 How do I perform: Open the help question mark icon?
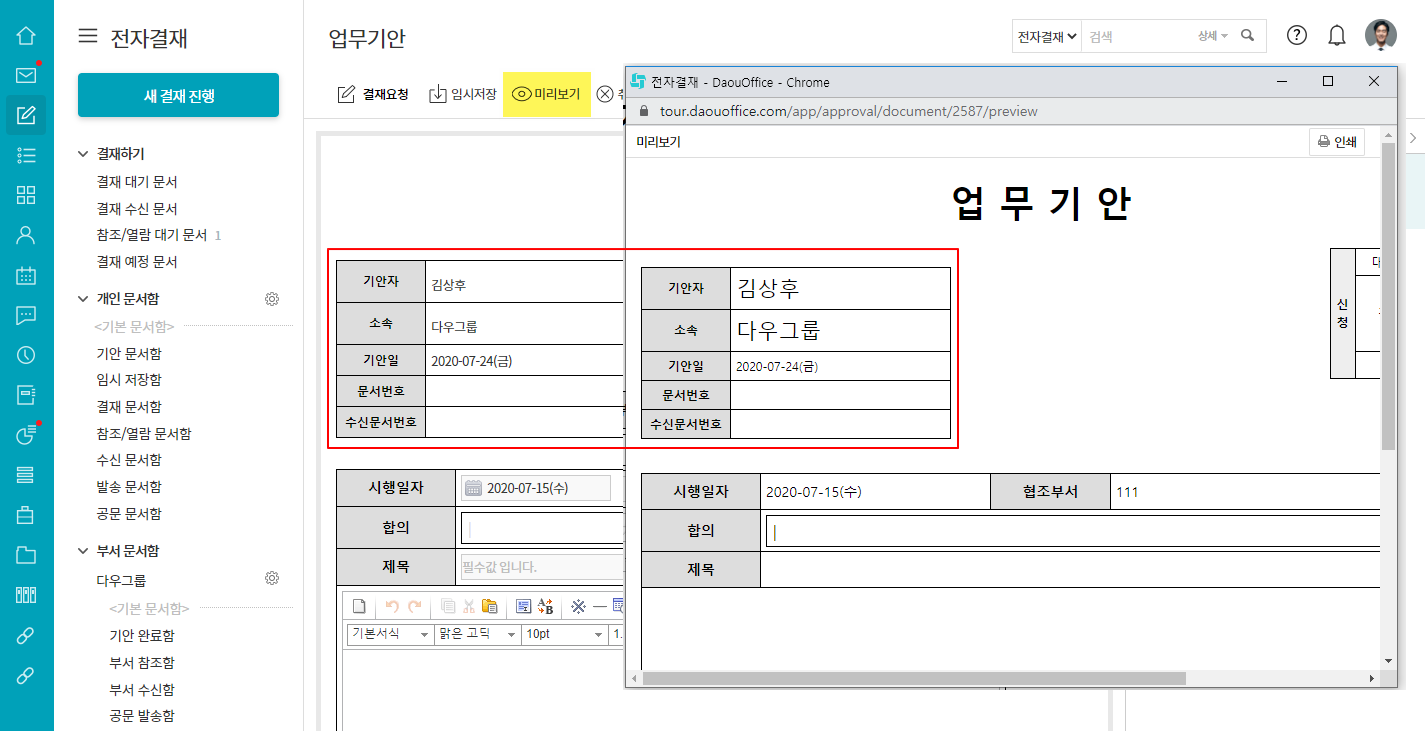(1297, 36)
